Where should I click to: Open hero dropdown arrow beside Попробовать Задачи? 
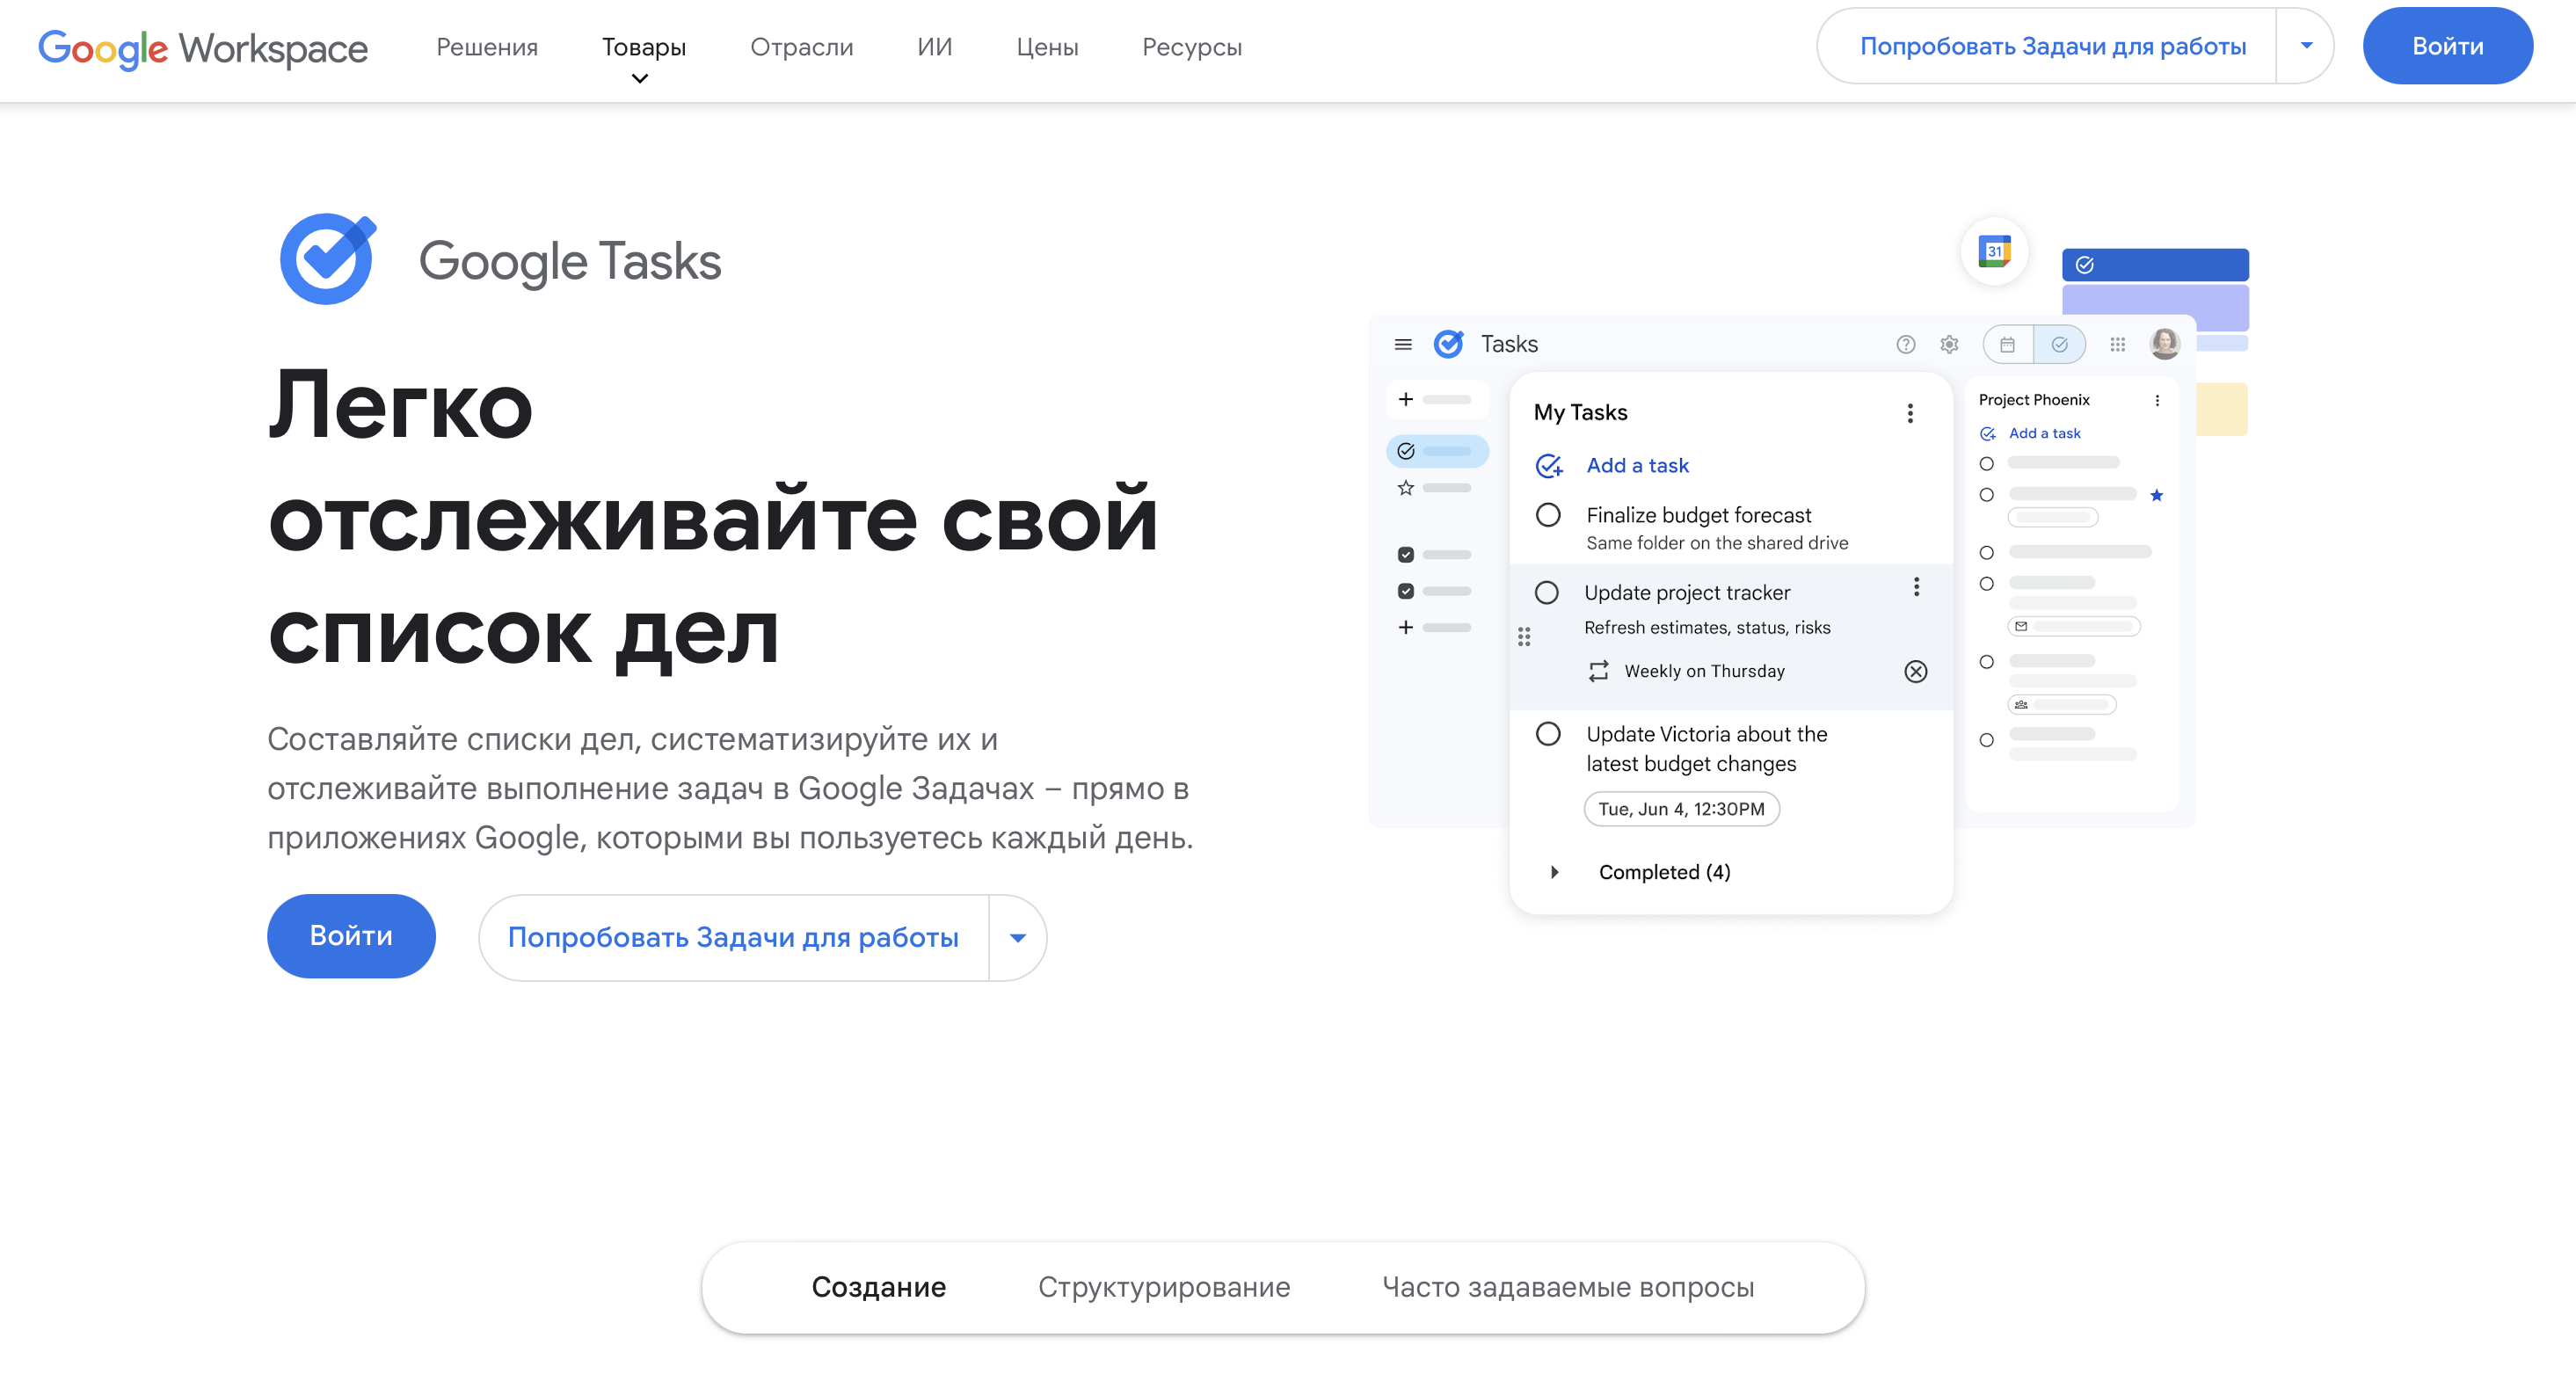tap(1018, 937)
